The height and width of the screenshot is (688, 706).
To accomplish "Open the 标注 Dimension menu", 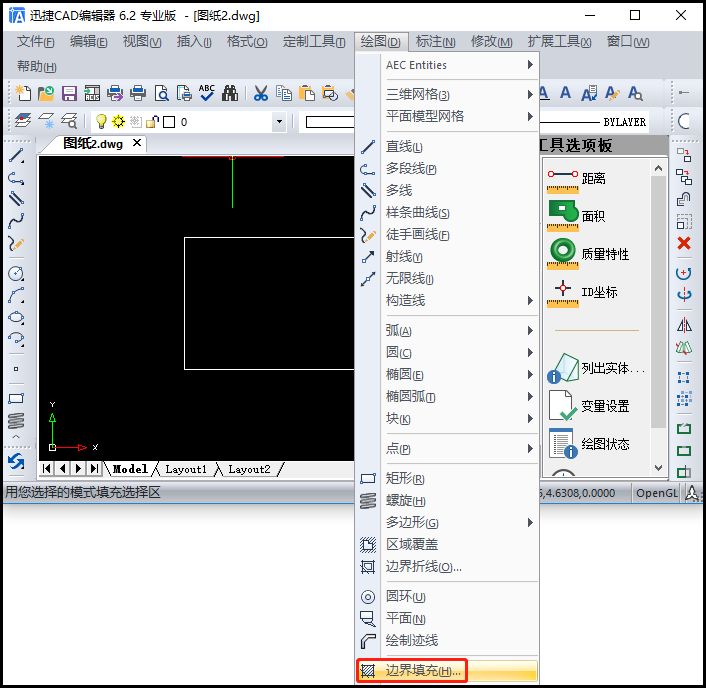I will (435, 41).
